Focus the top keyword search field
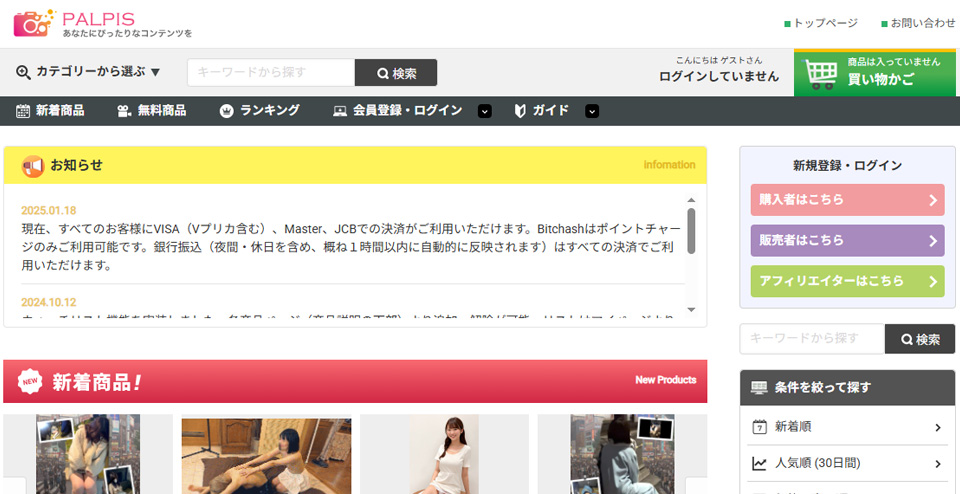The width and height of the screenshot is (960, 494). pyautogui.click(x=271, y=73)
